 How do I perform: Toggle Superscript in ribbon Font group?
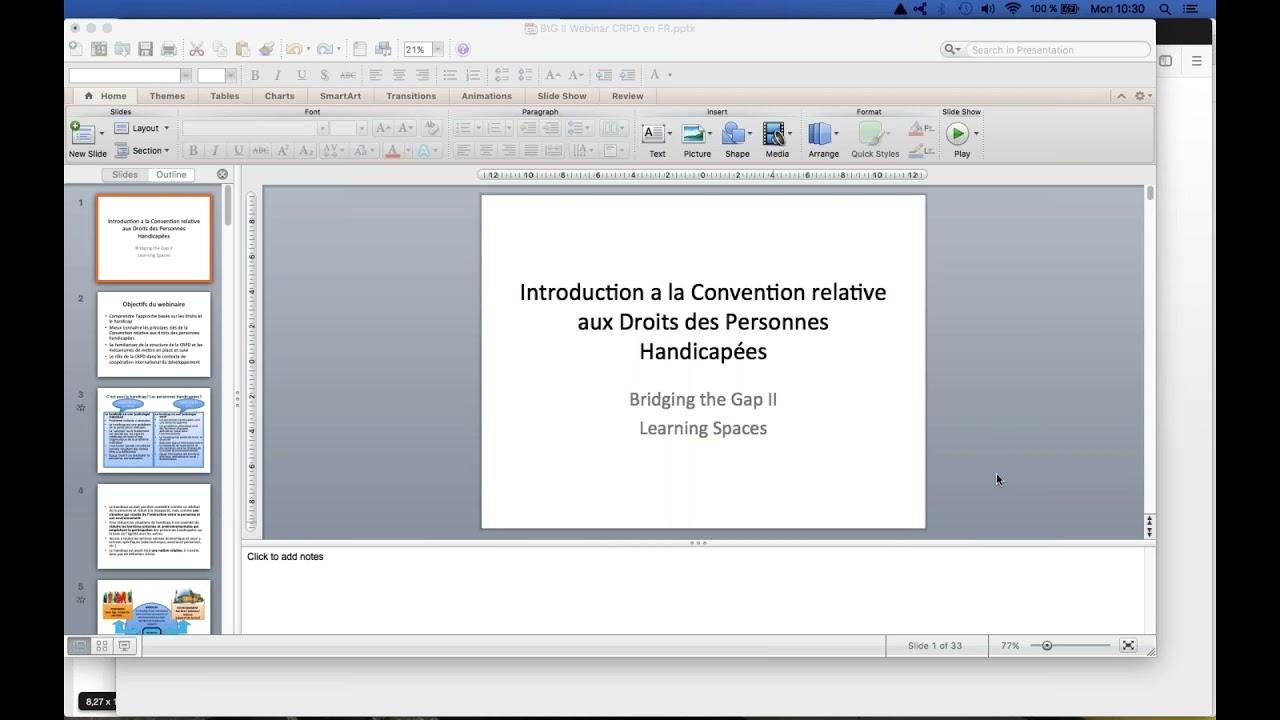283,151
